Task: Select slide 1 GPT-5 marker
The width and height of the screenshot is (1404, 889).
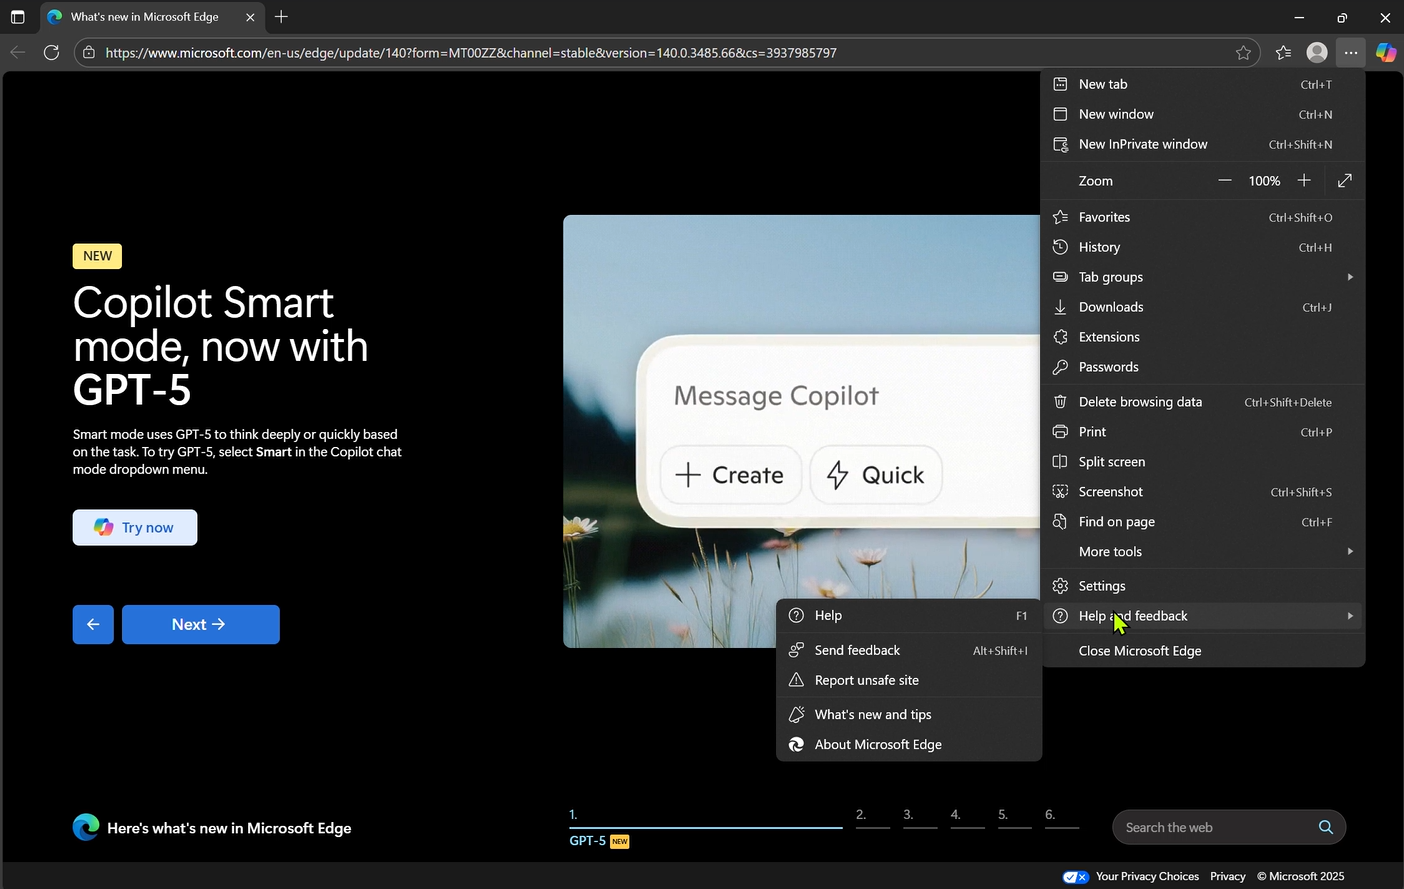Action: [705, 828]
